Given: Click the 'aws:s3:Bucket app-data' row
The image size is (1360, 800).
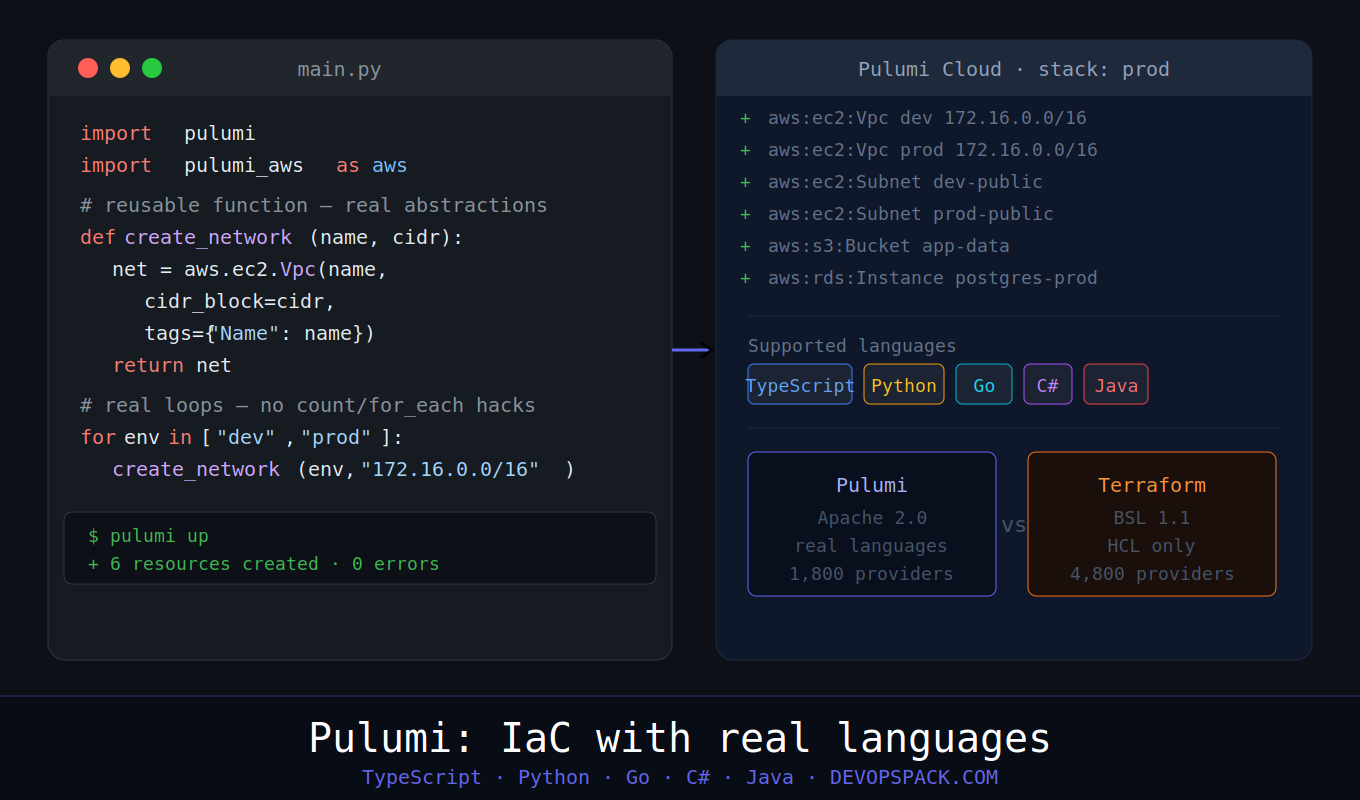Looking at the screenshot, I should (x=875, y=246).
